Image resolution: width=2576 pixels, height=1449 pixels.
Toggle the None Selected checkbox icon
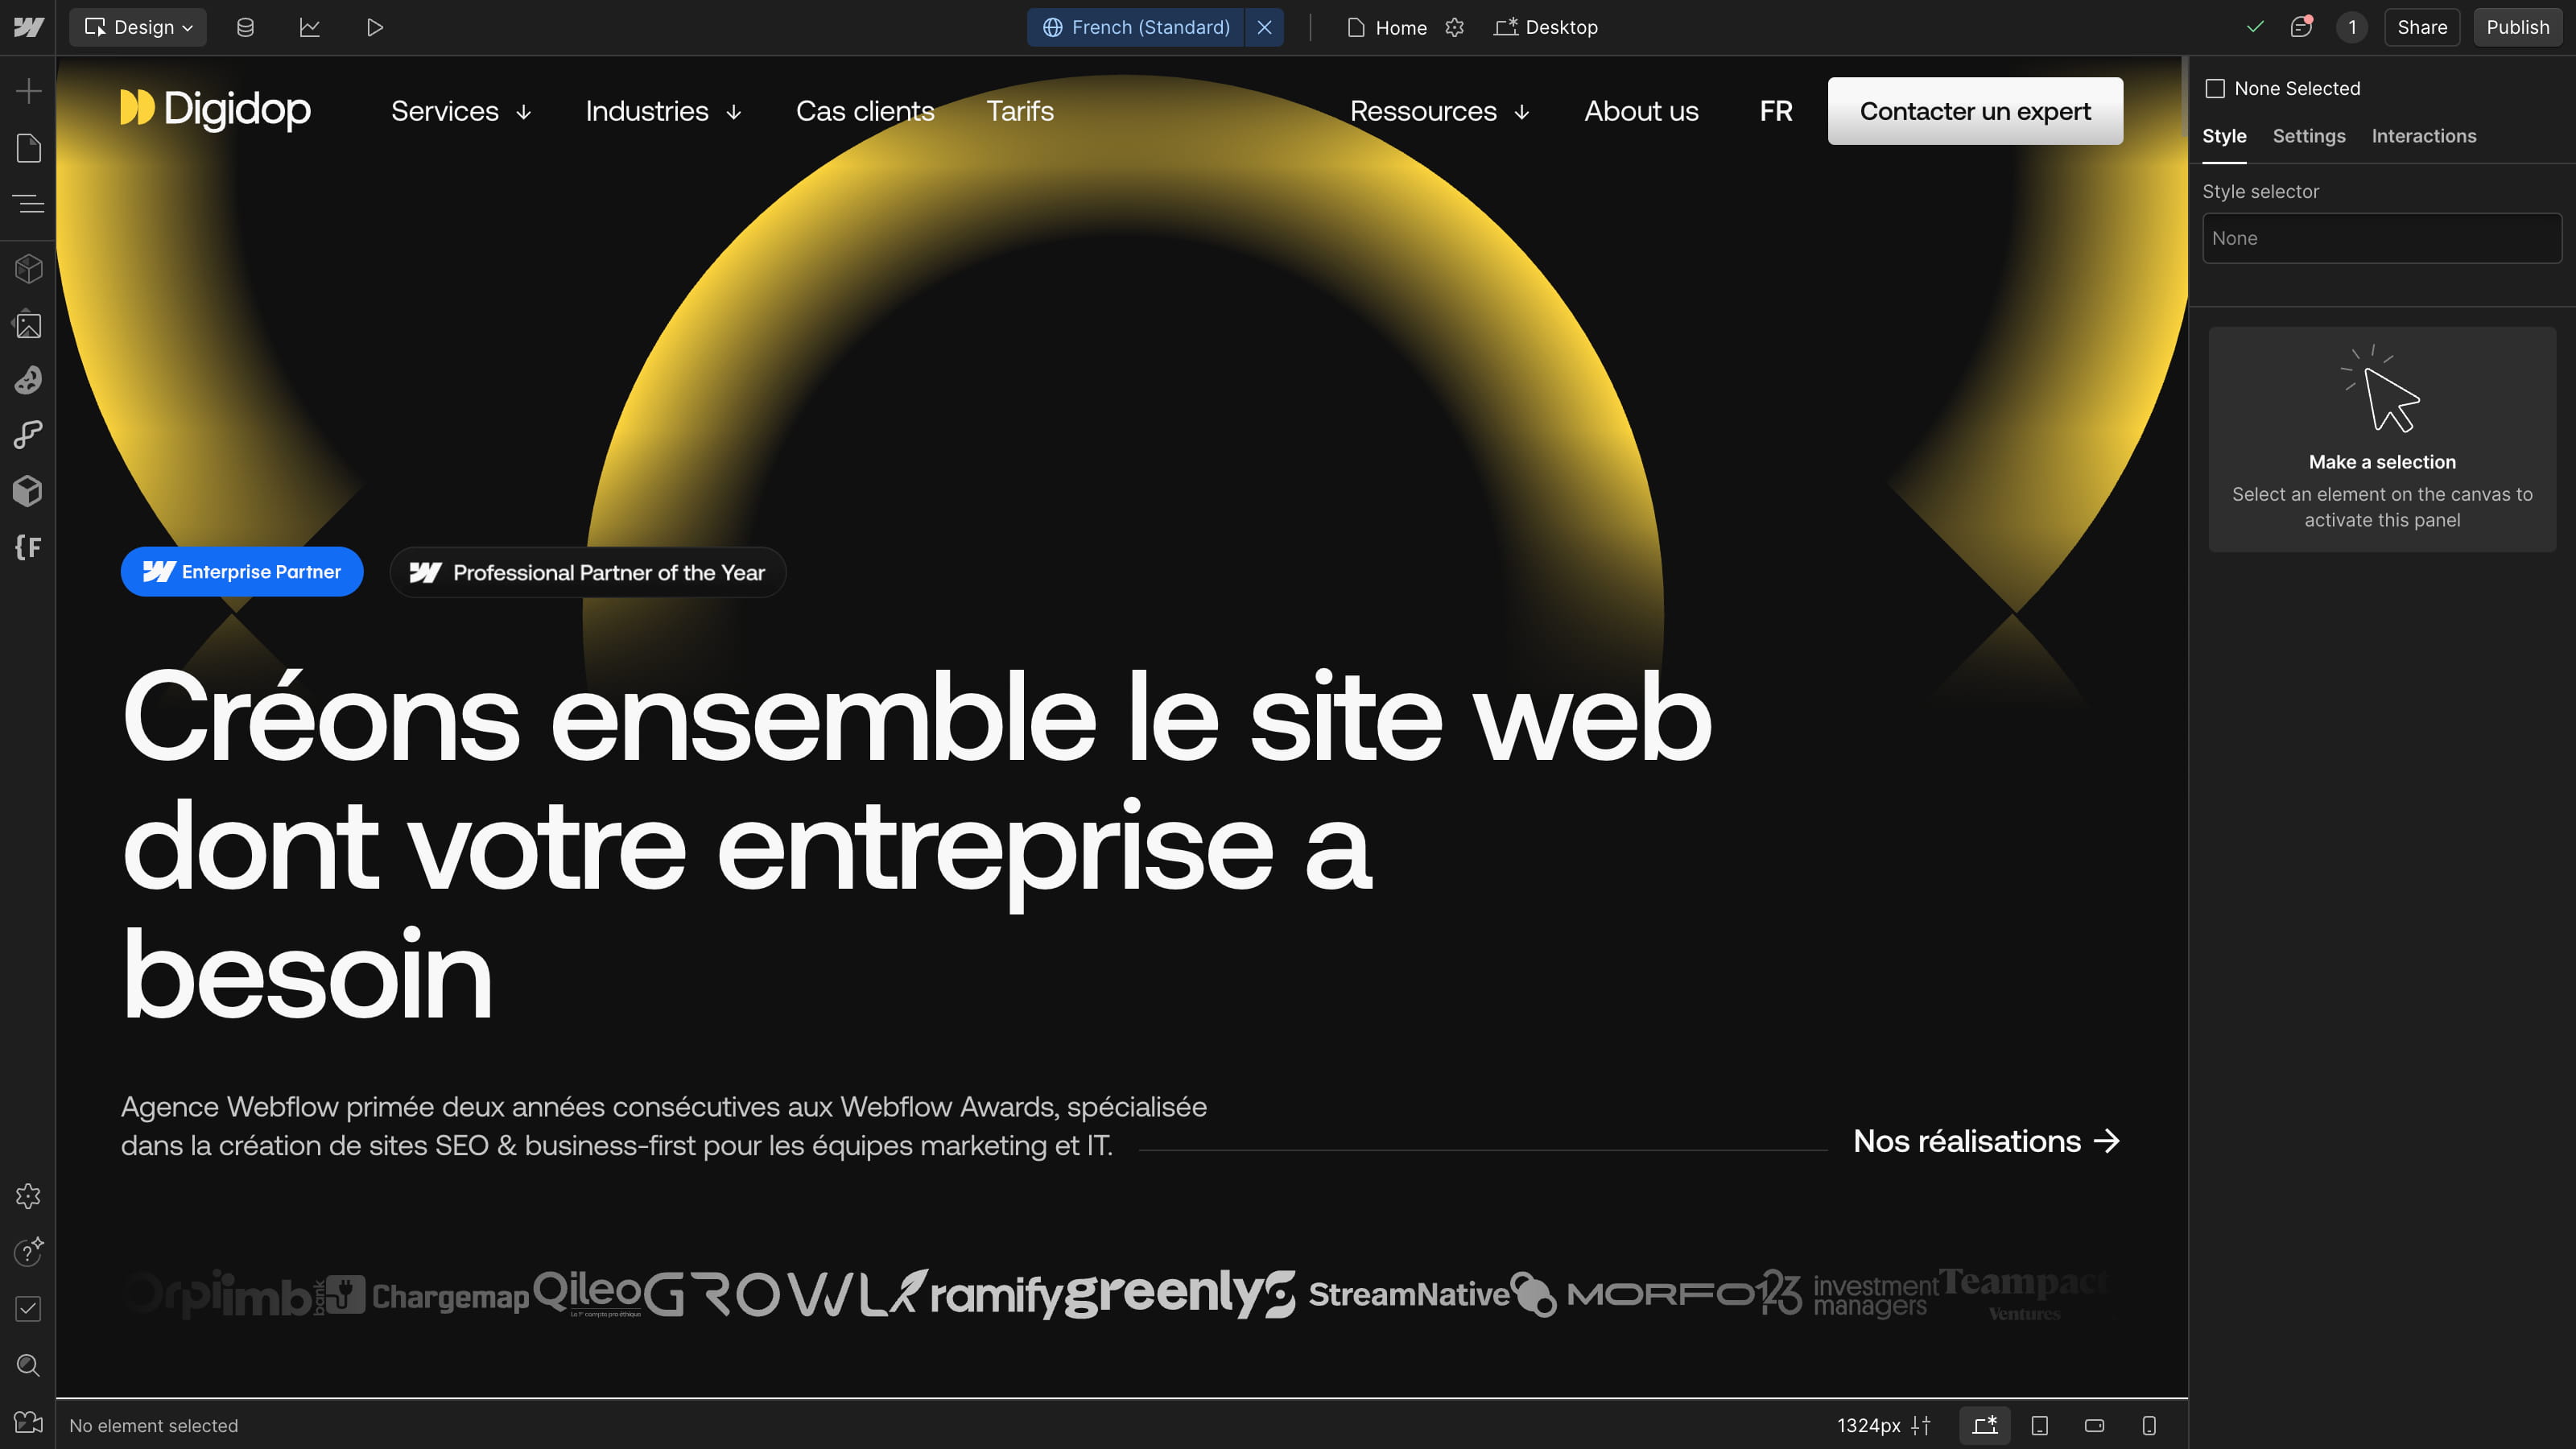coord(2215,89)
